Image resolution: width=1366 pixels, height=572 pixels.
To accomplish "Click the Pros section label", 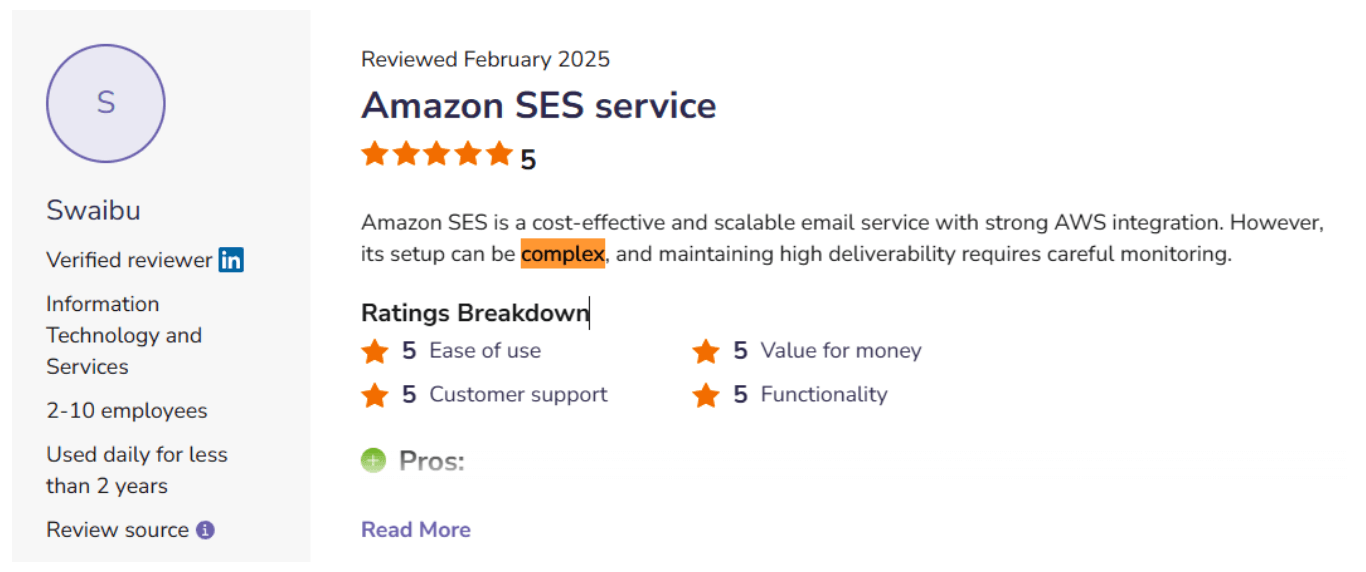I will pos(432,461).
